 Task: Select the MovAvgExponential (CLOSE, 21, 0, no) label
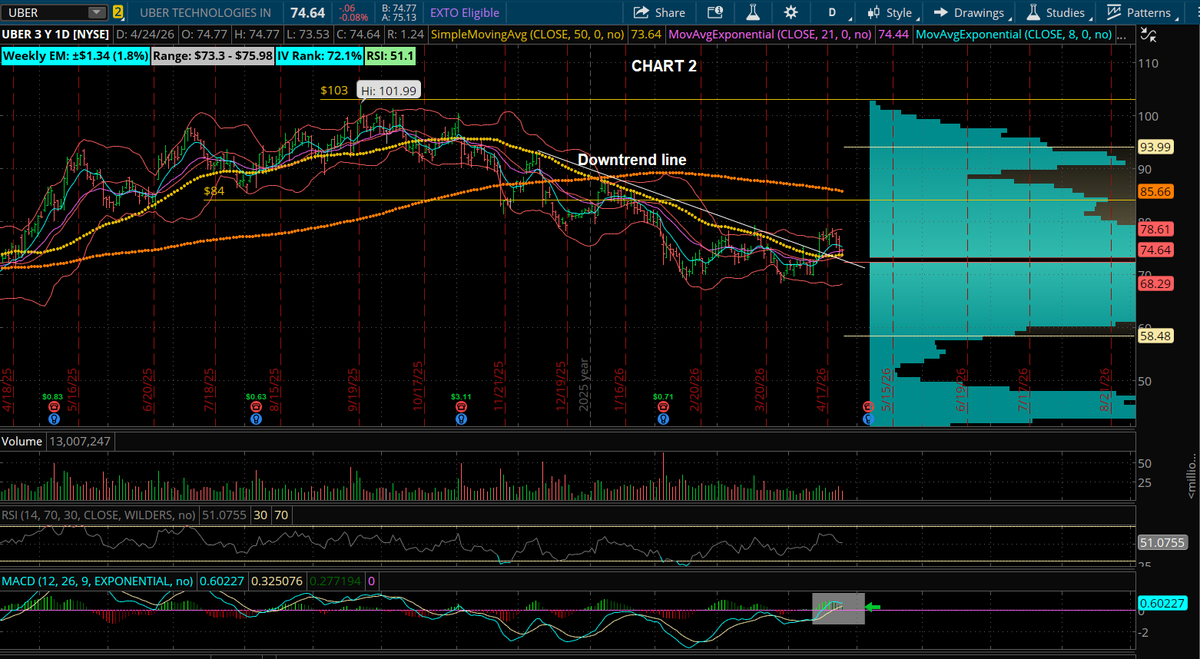(769, 34)
